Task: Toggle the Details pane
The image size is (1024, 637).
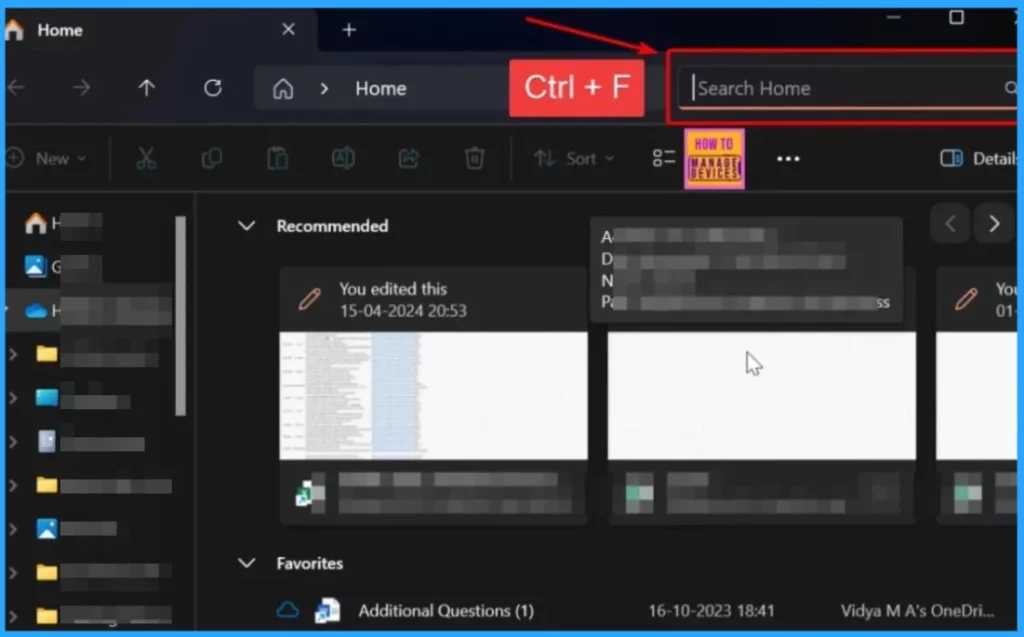Action: click(x=978, y=159)
